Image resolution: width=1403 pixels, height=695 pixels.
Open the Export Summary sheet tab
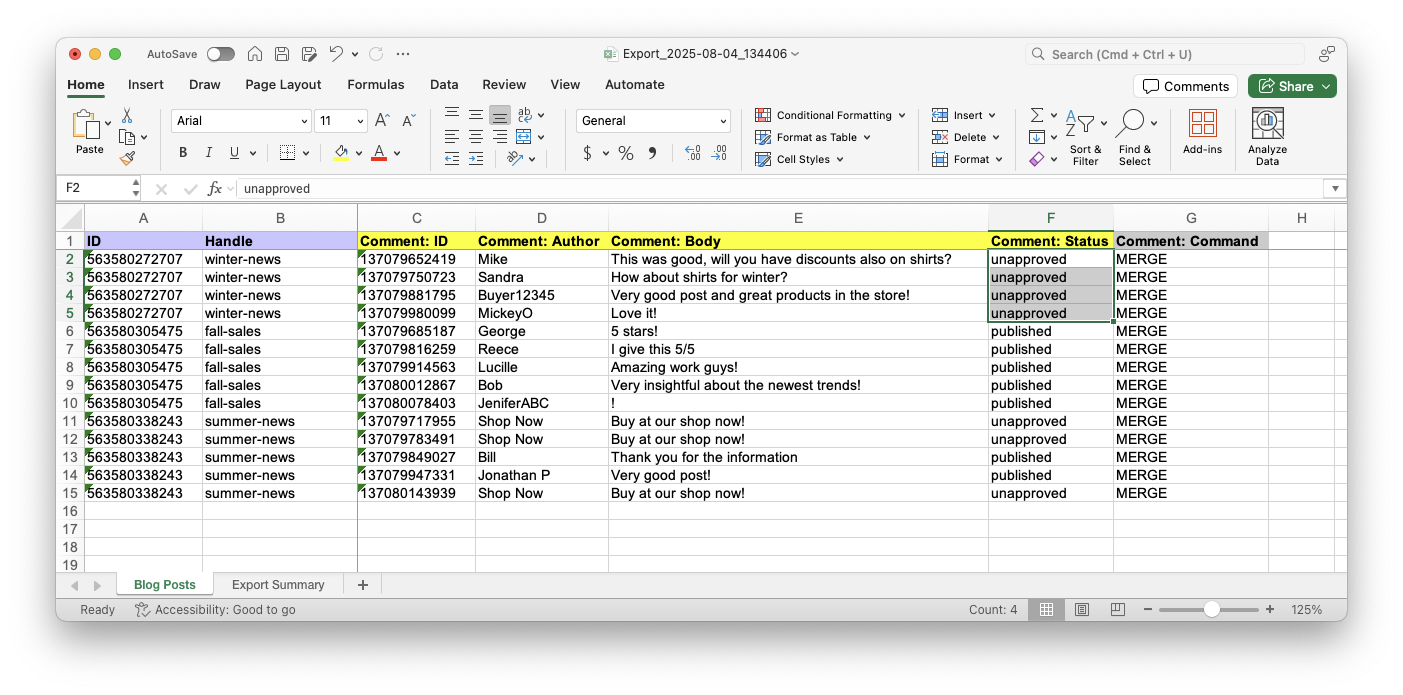point(278,585)
